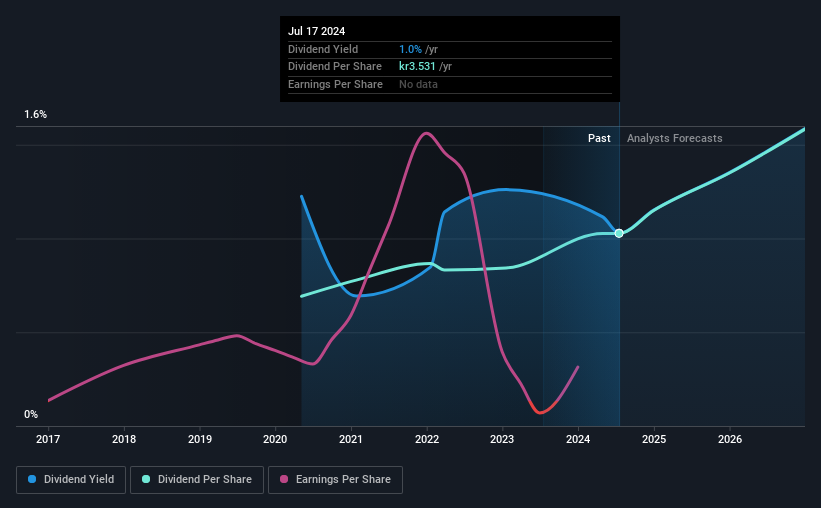Click the 0% y-axis label
This screenshot has width=821, height=508.
(x=31, y=414)
